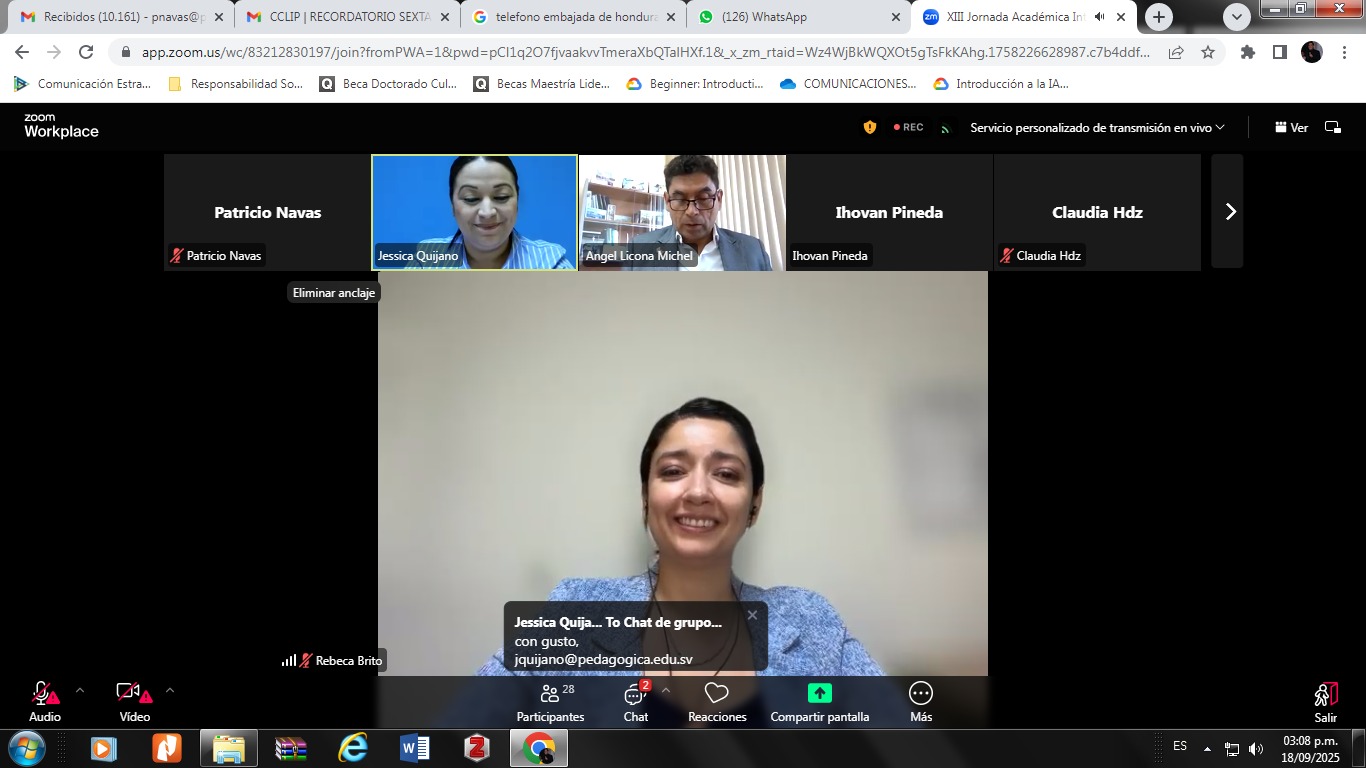Image resolution: width=1366 pixels, height=768 pixels.
Task: Click the Salir leave meeting icon
Action: click(1325, 702)
